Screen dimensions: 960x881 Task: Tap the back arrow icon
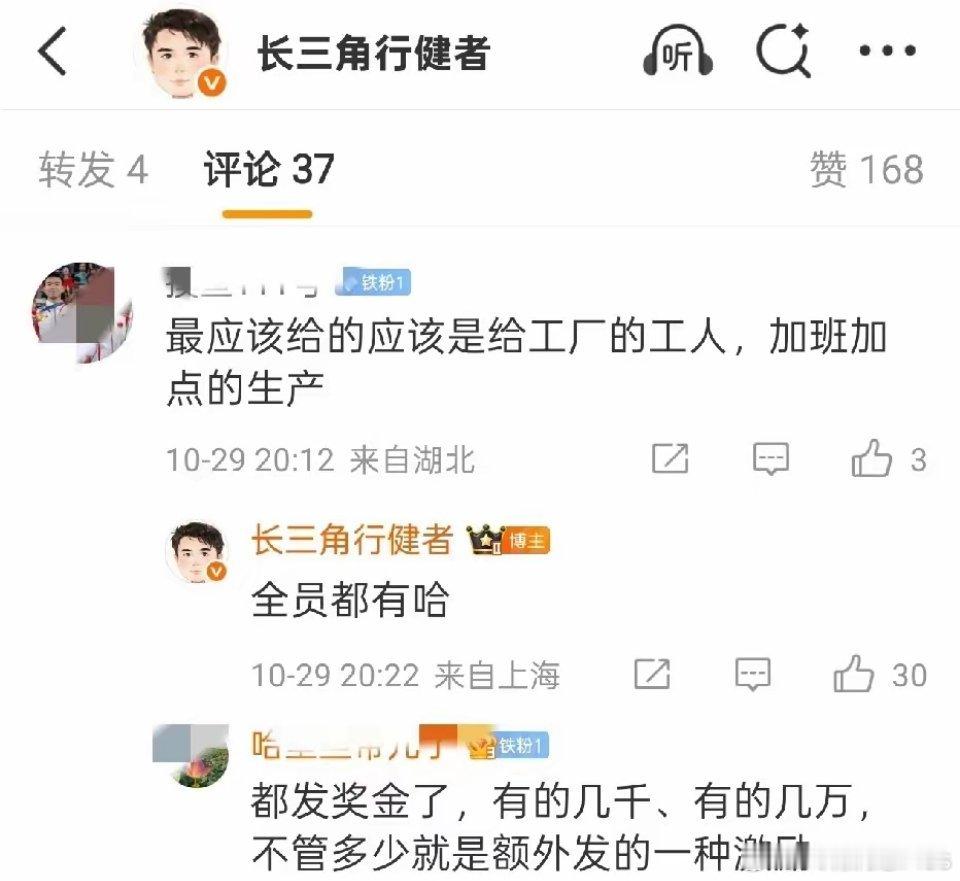[x=52, y=52]
